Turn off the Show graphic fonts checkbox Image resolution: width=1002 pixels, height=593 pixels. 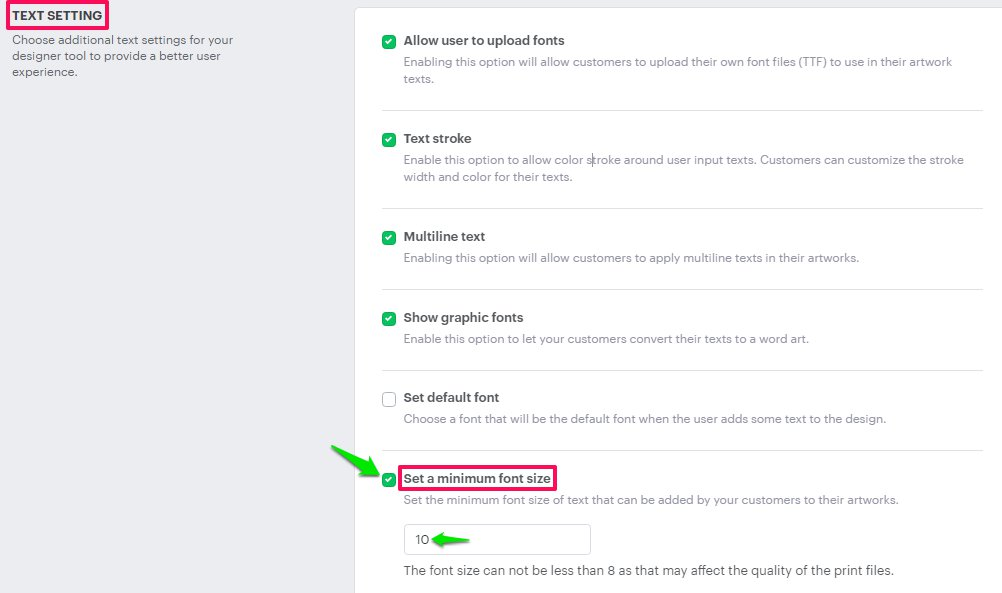(x=389, y=319)
